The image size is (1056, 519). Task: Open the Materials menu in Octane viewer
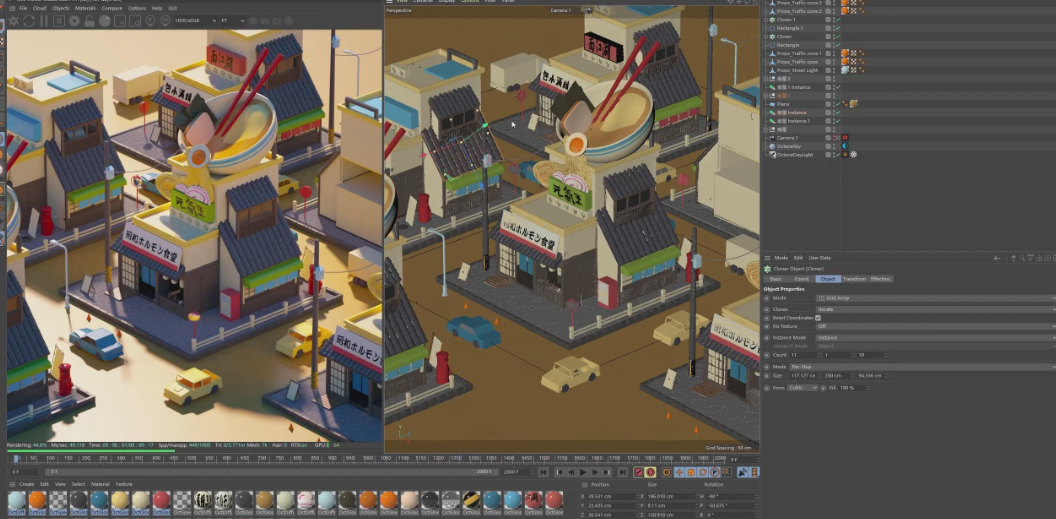(x=85, y=8)
